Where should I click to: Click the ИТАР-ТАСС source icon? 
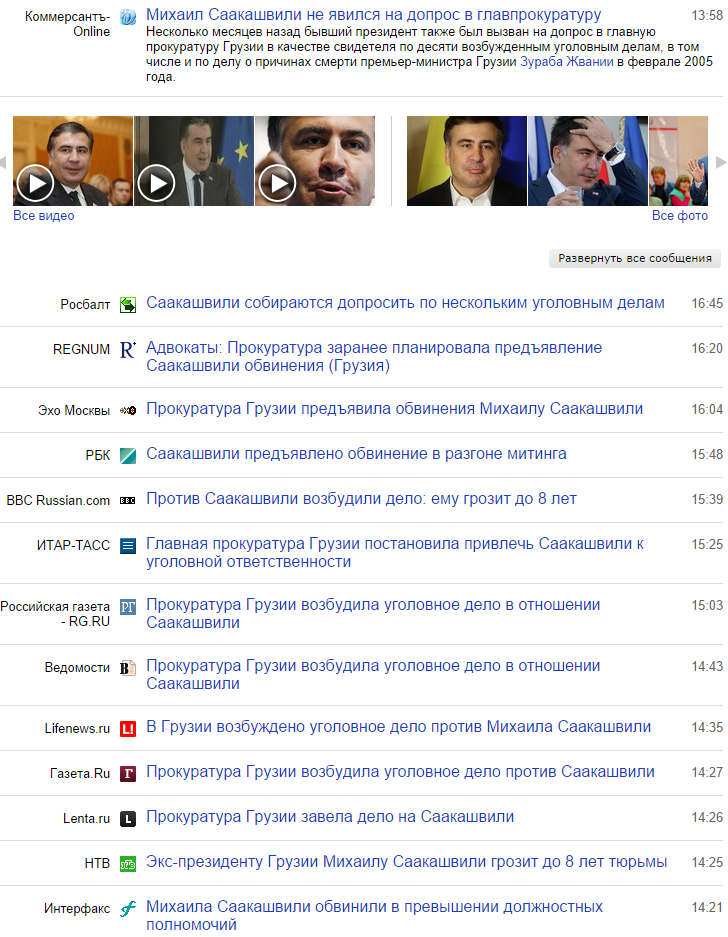[128, 546]
